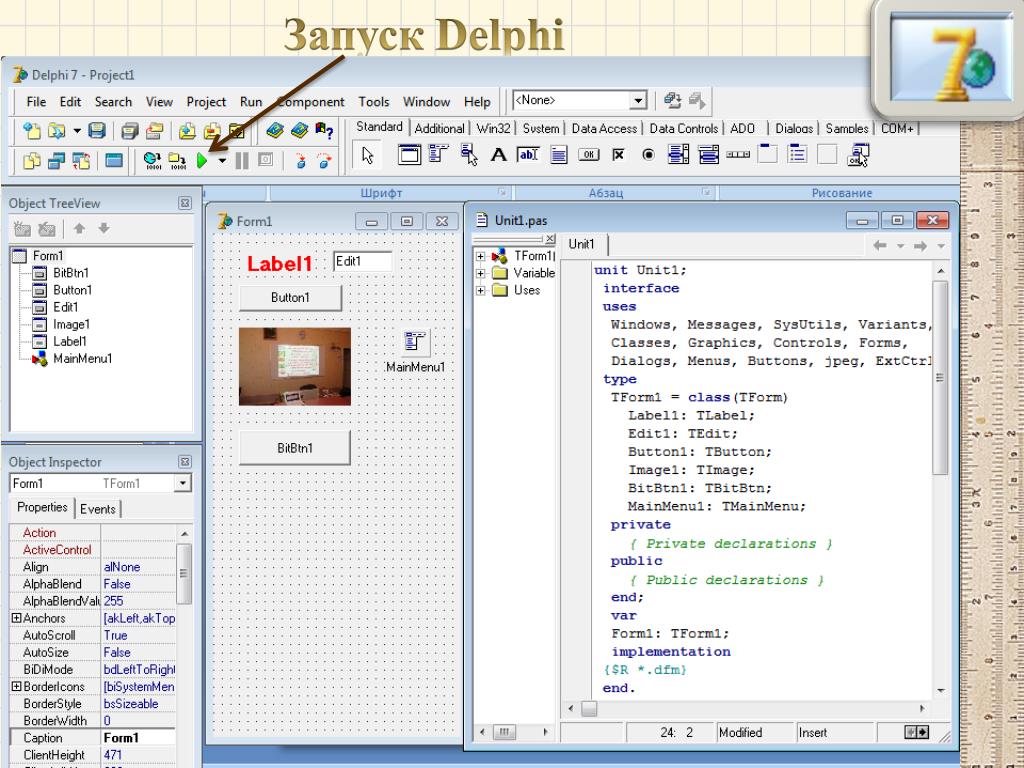
Task: Expand the Anchors property
Action: [x=16, y=618]
